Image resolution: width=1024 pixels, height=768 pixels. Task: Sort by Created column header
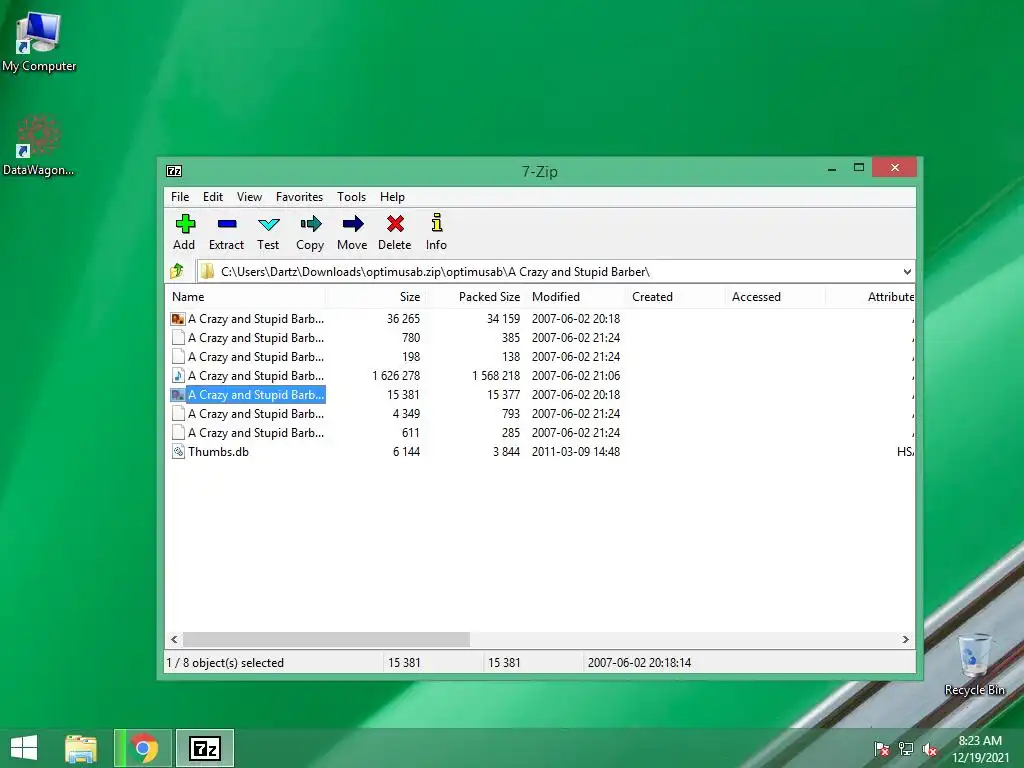click(675, 296)
